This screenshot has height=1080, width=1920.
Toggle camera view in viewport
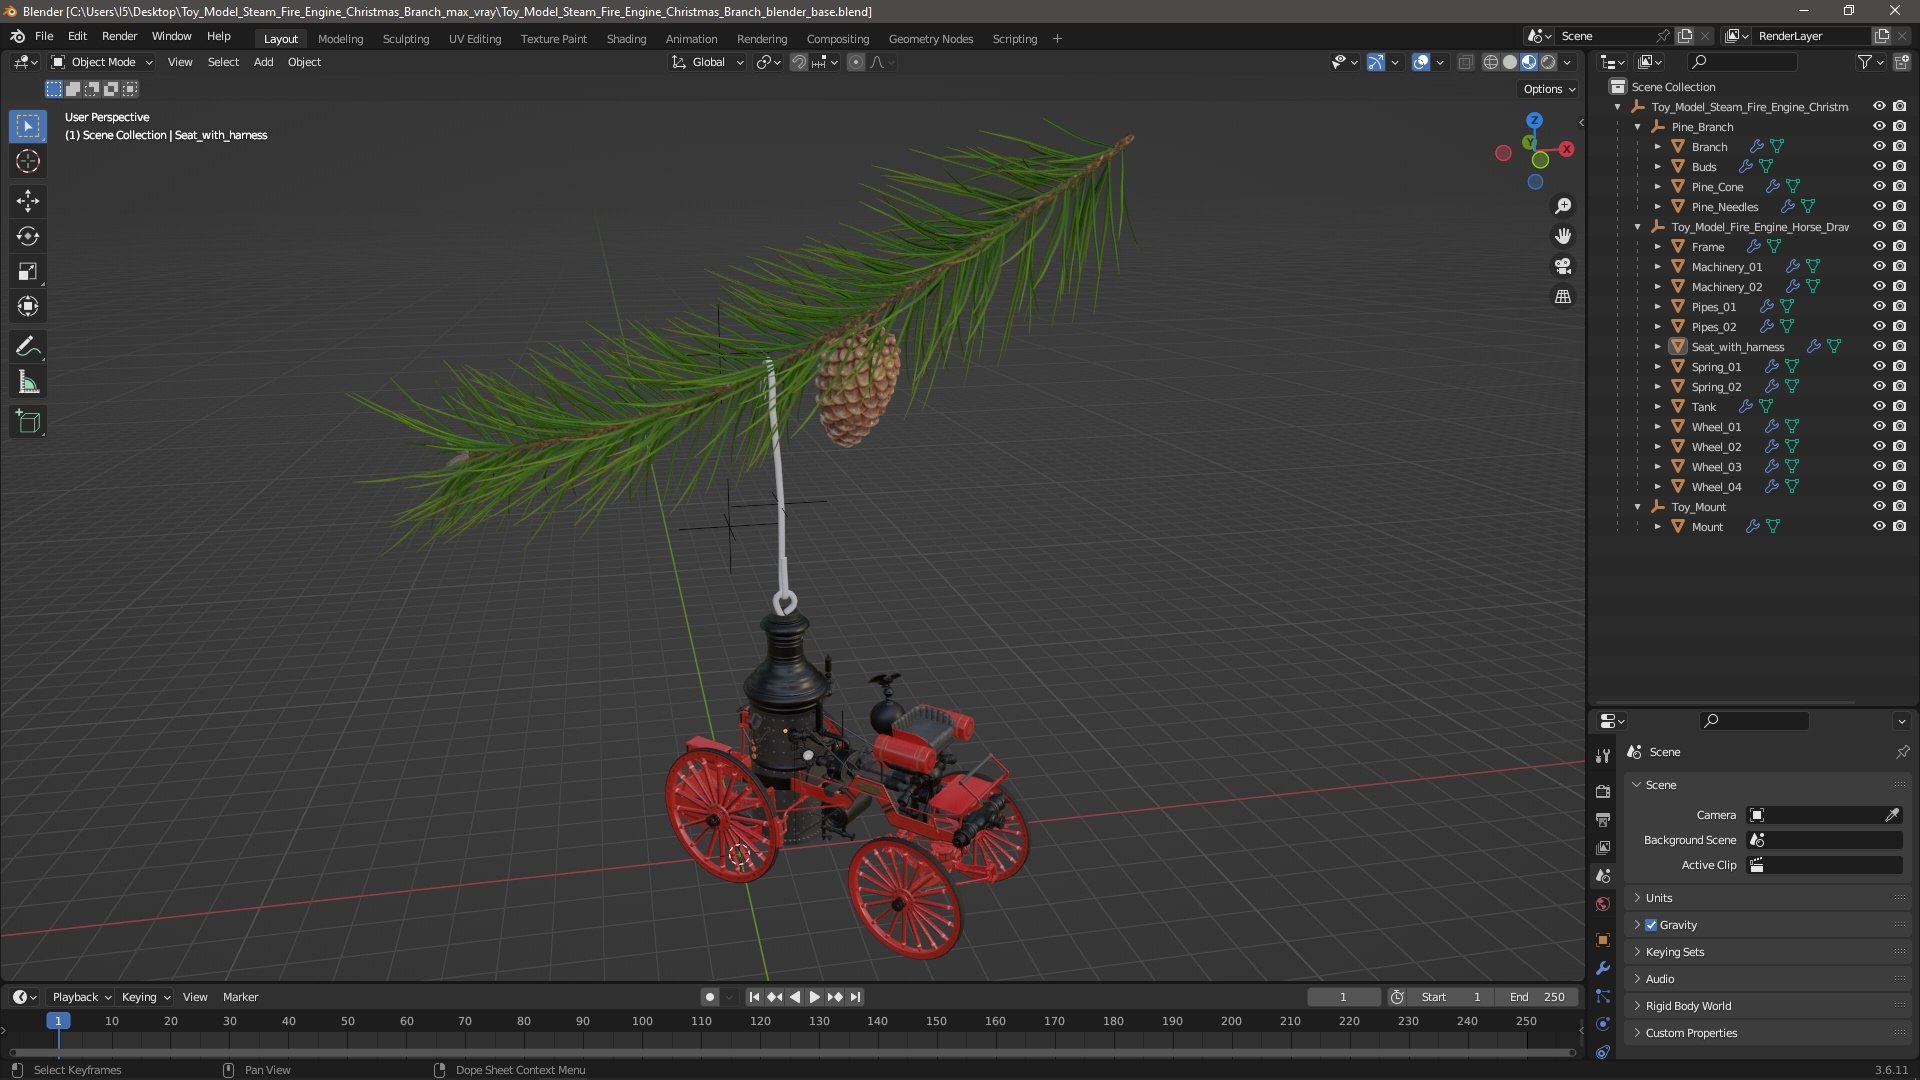[1562, 266]
